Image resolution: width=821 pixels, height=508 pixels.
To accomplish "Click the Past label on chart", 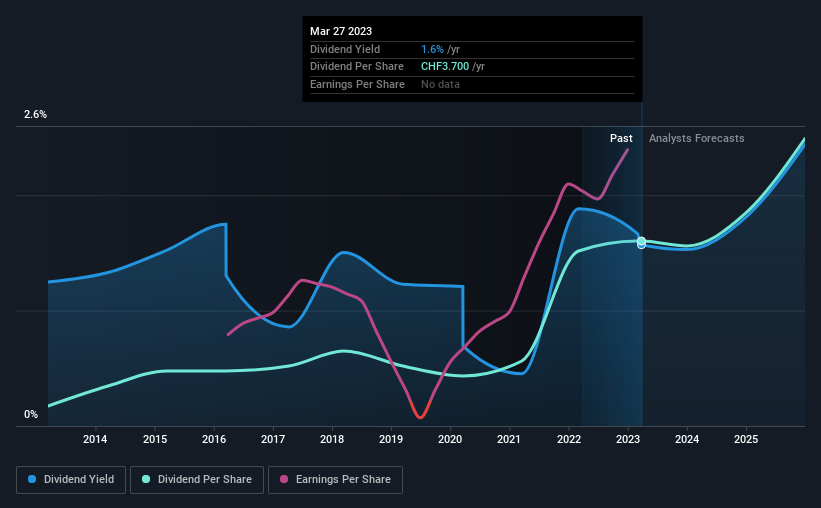I will pyautogui.click(x=621, y=138).
